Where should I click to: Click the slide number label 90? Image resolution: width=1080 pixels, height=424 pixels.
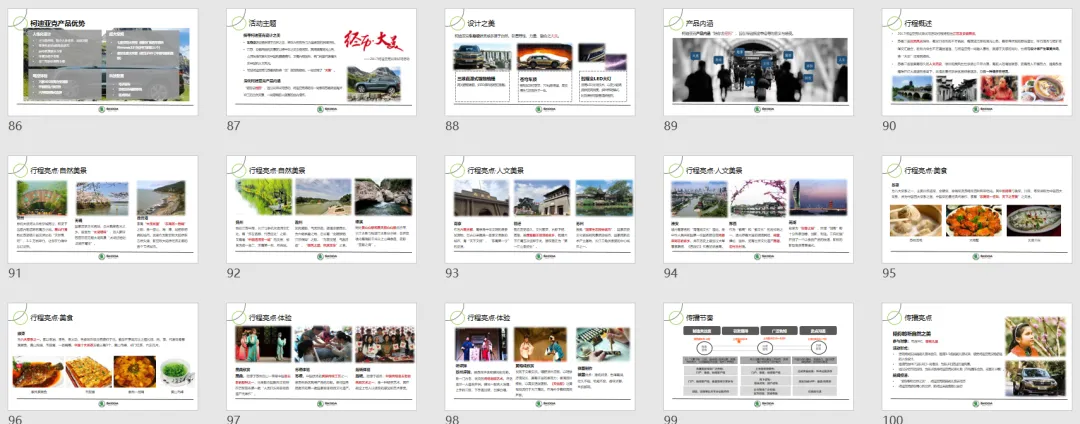click(890, 126)
